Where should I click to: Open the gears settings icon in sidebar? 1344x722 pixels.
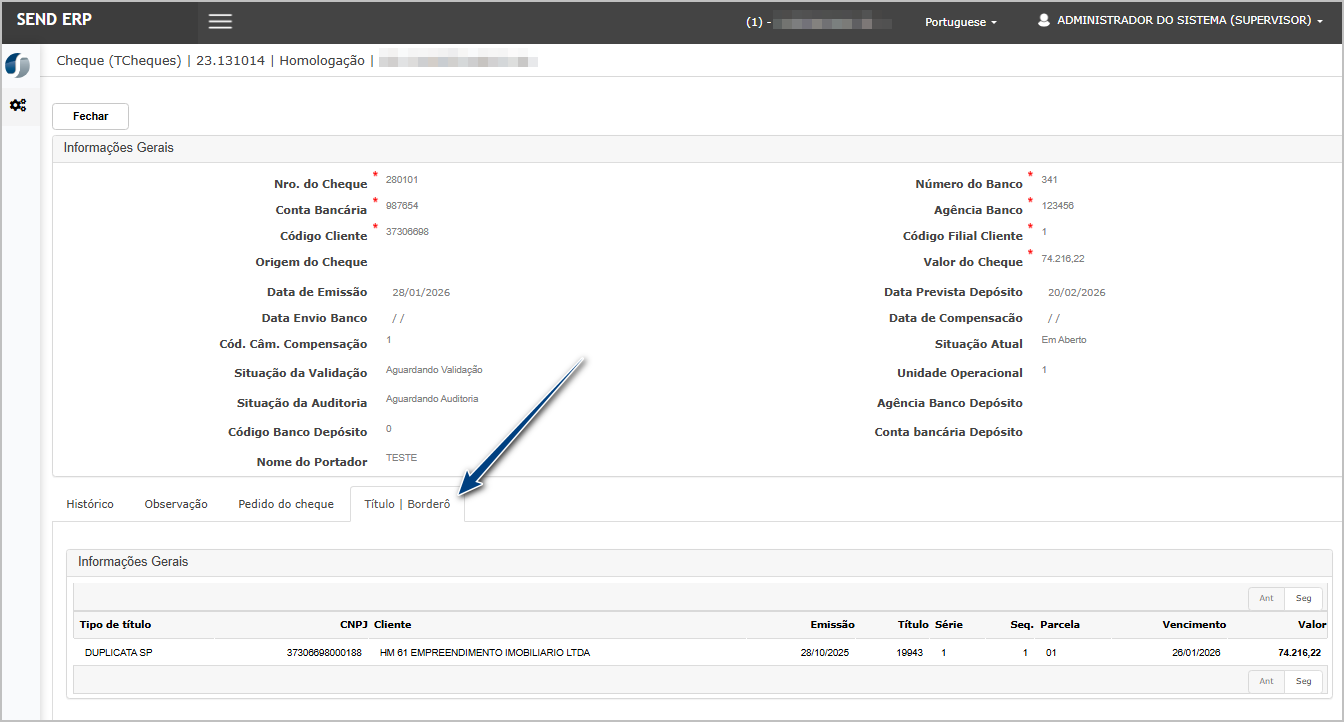(x=18, y=104)
